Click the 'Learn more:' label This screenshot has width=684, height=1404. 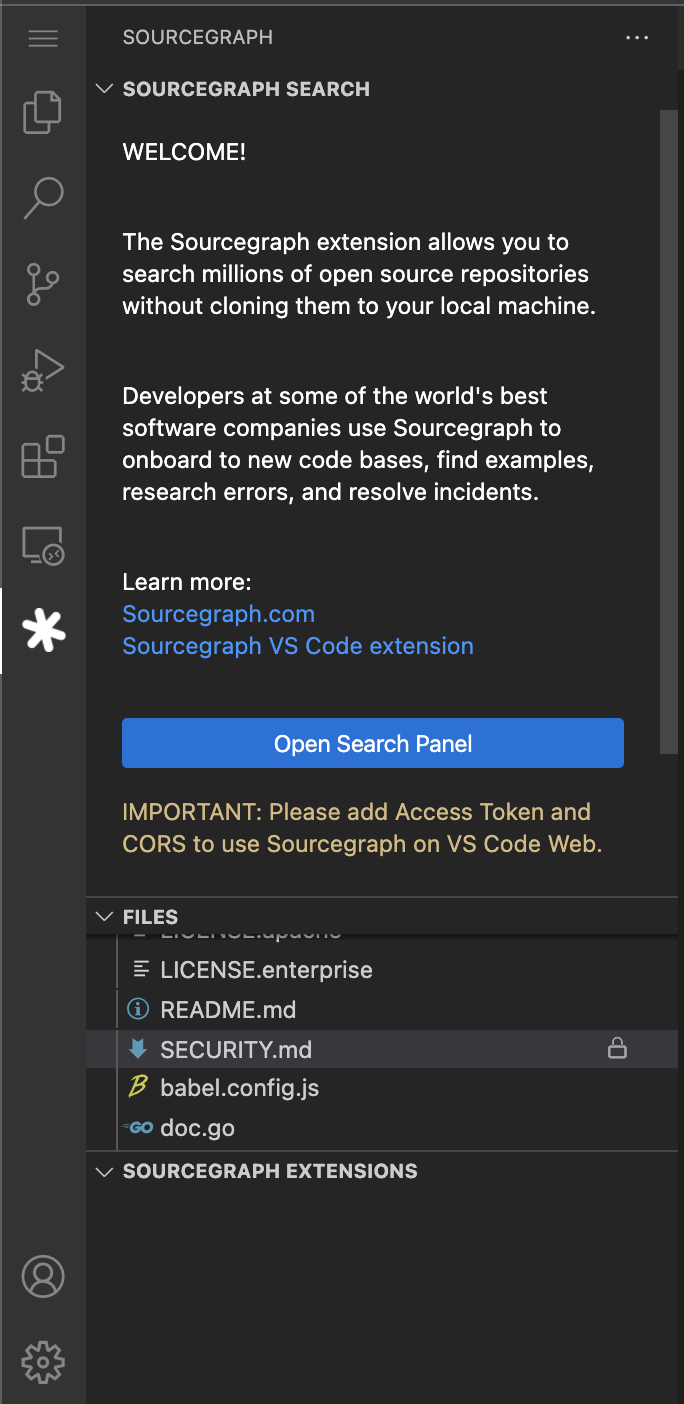[x=187, y=582]
